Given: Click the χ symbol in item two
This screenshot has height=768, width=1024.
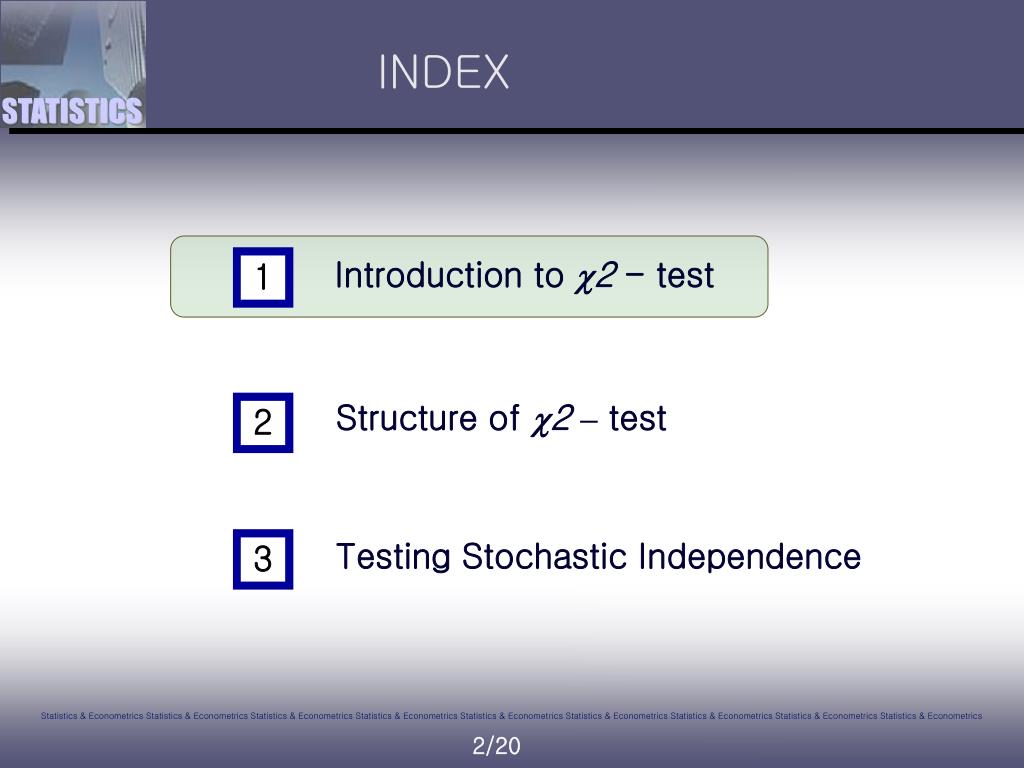Looking at the screenshot, I should (x=541, y=421).
